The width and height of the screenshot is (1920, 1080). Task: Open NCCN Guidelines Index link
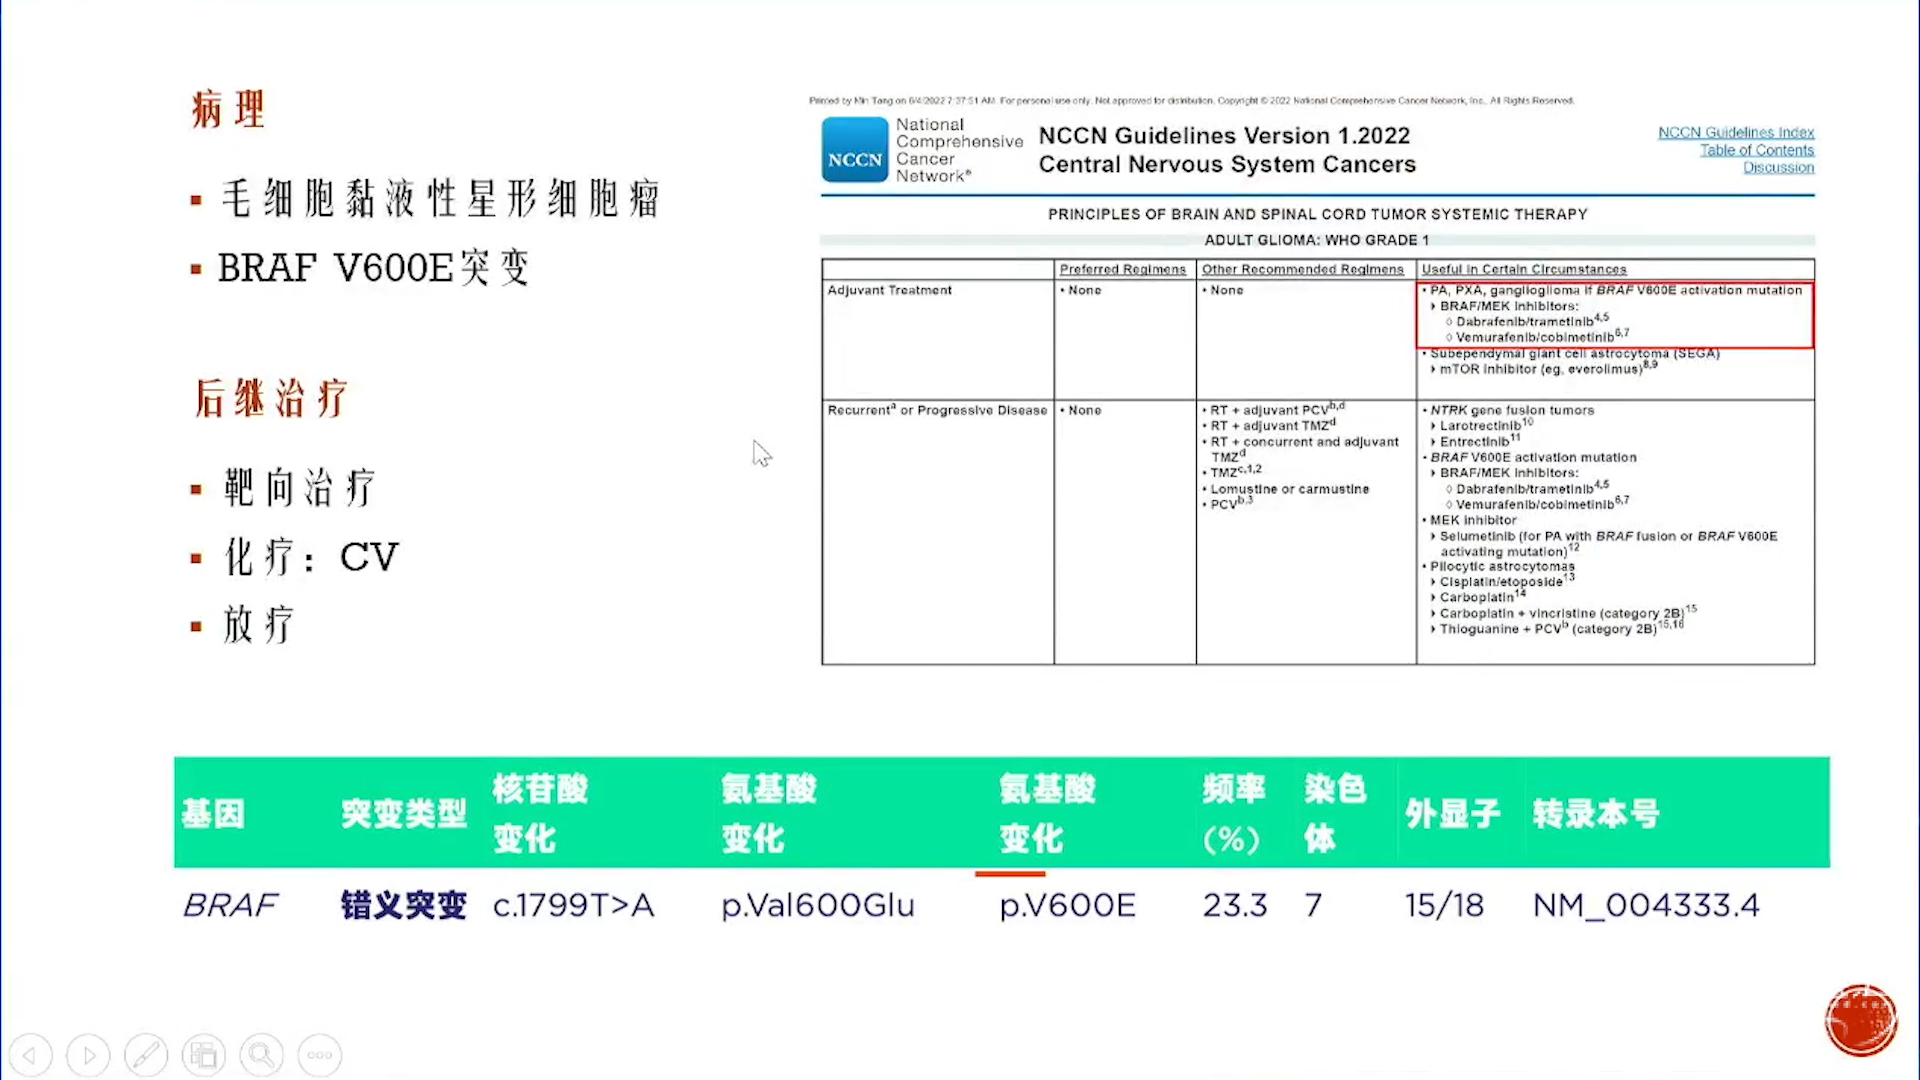tap(1735, 132)
